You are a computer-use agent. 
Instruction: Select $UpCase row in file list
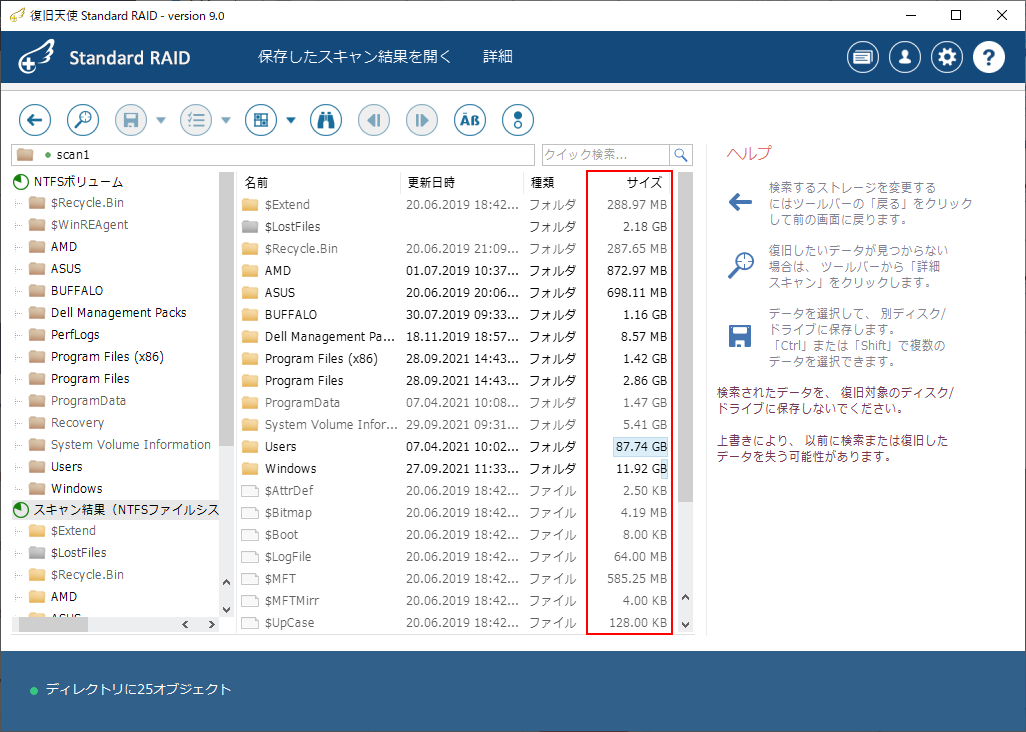tap(455, 623)
